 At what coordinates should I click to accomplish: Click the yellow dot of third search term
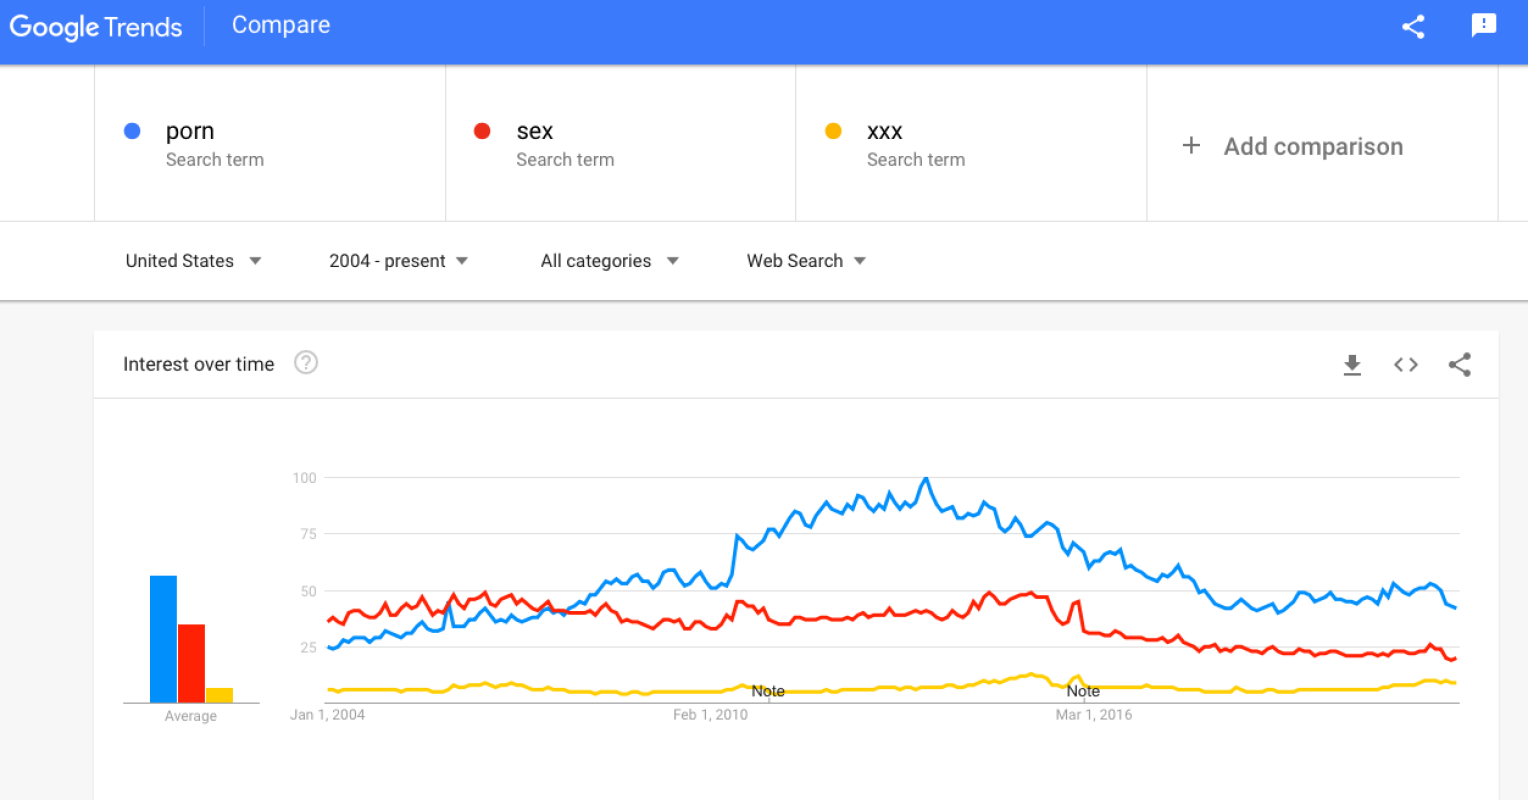coord(833,131)
